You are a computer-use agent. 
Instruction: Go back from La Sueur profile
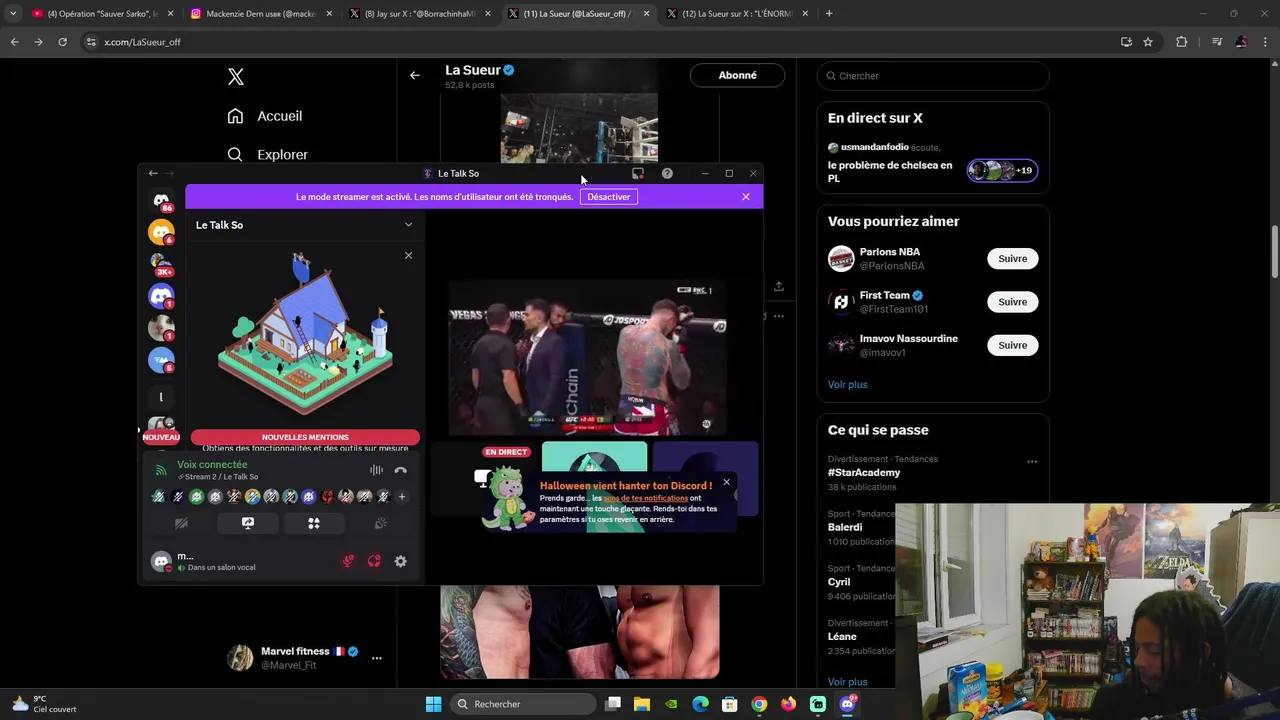[x=415, y=75]
